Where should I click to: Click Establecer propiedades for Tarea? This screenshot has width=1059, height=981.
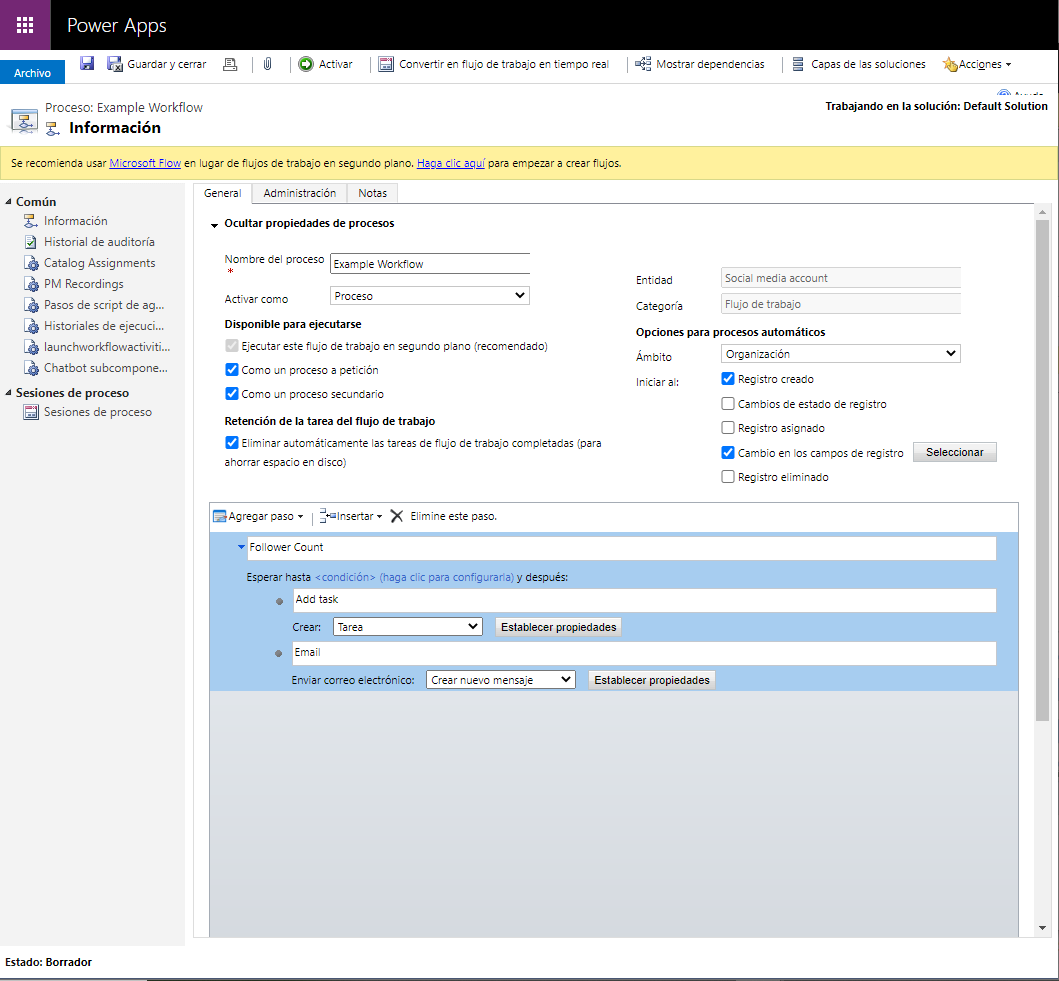(x=559, y=627)
